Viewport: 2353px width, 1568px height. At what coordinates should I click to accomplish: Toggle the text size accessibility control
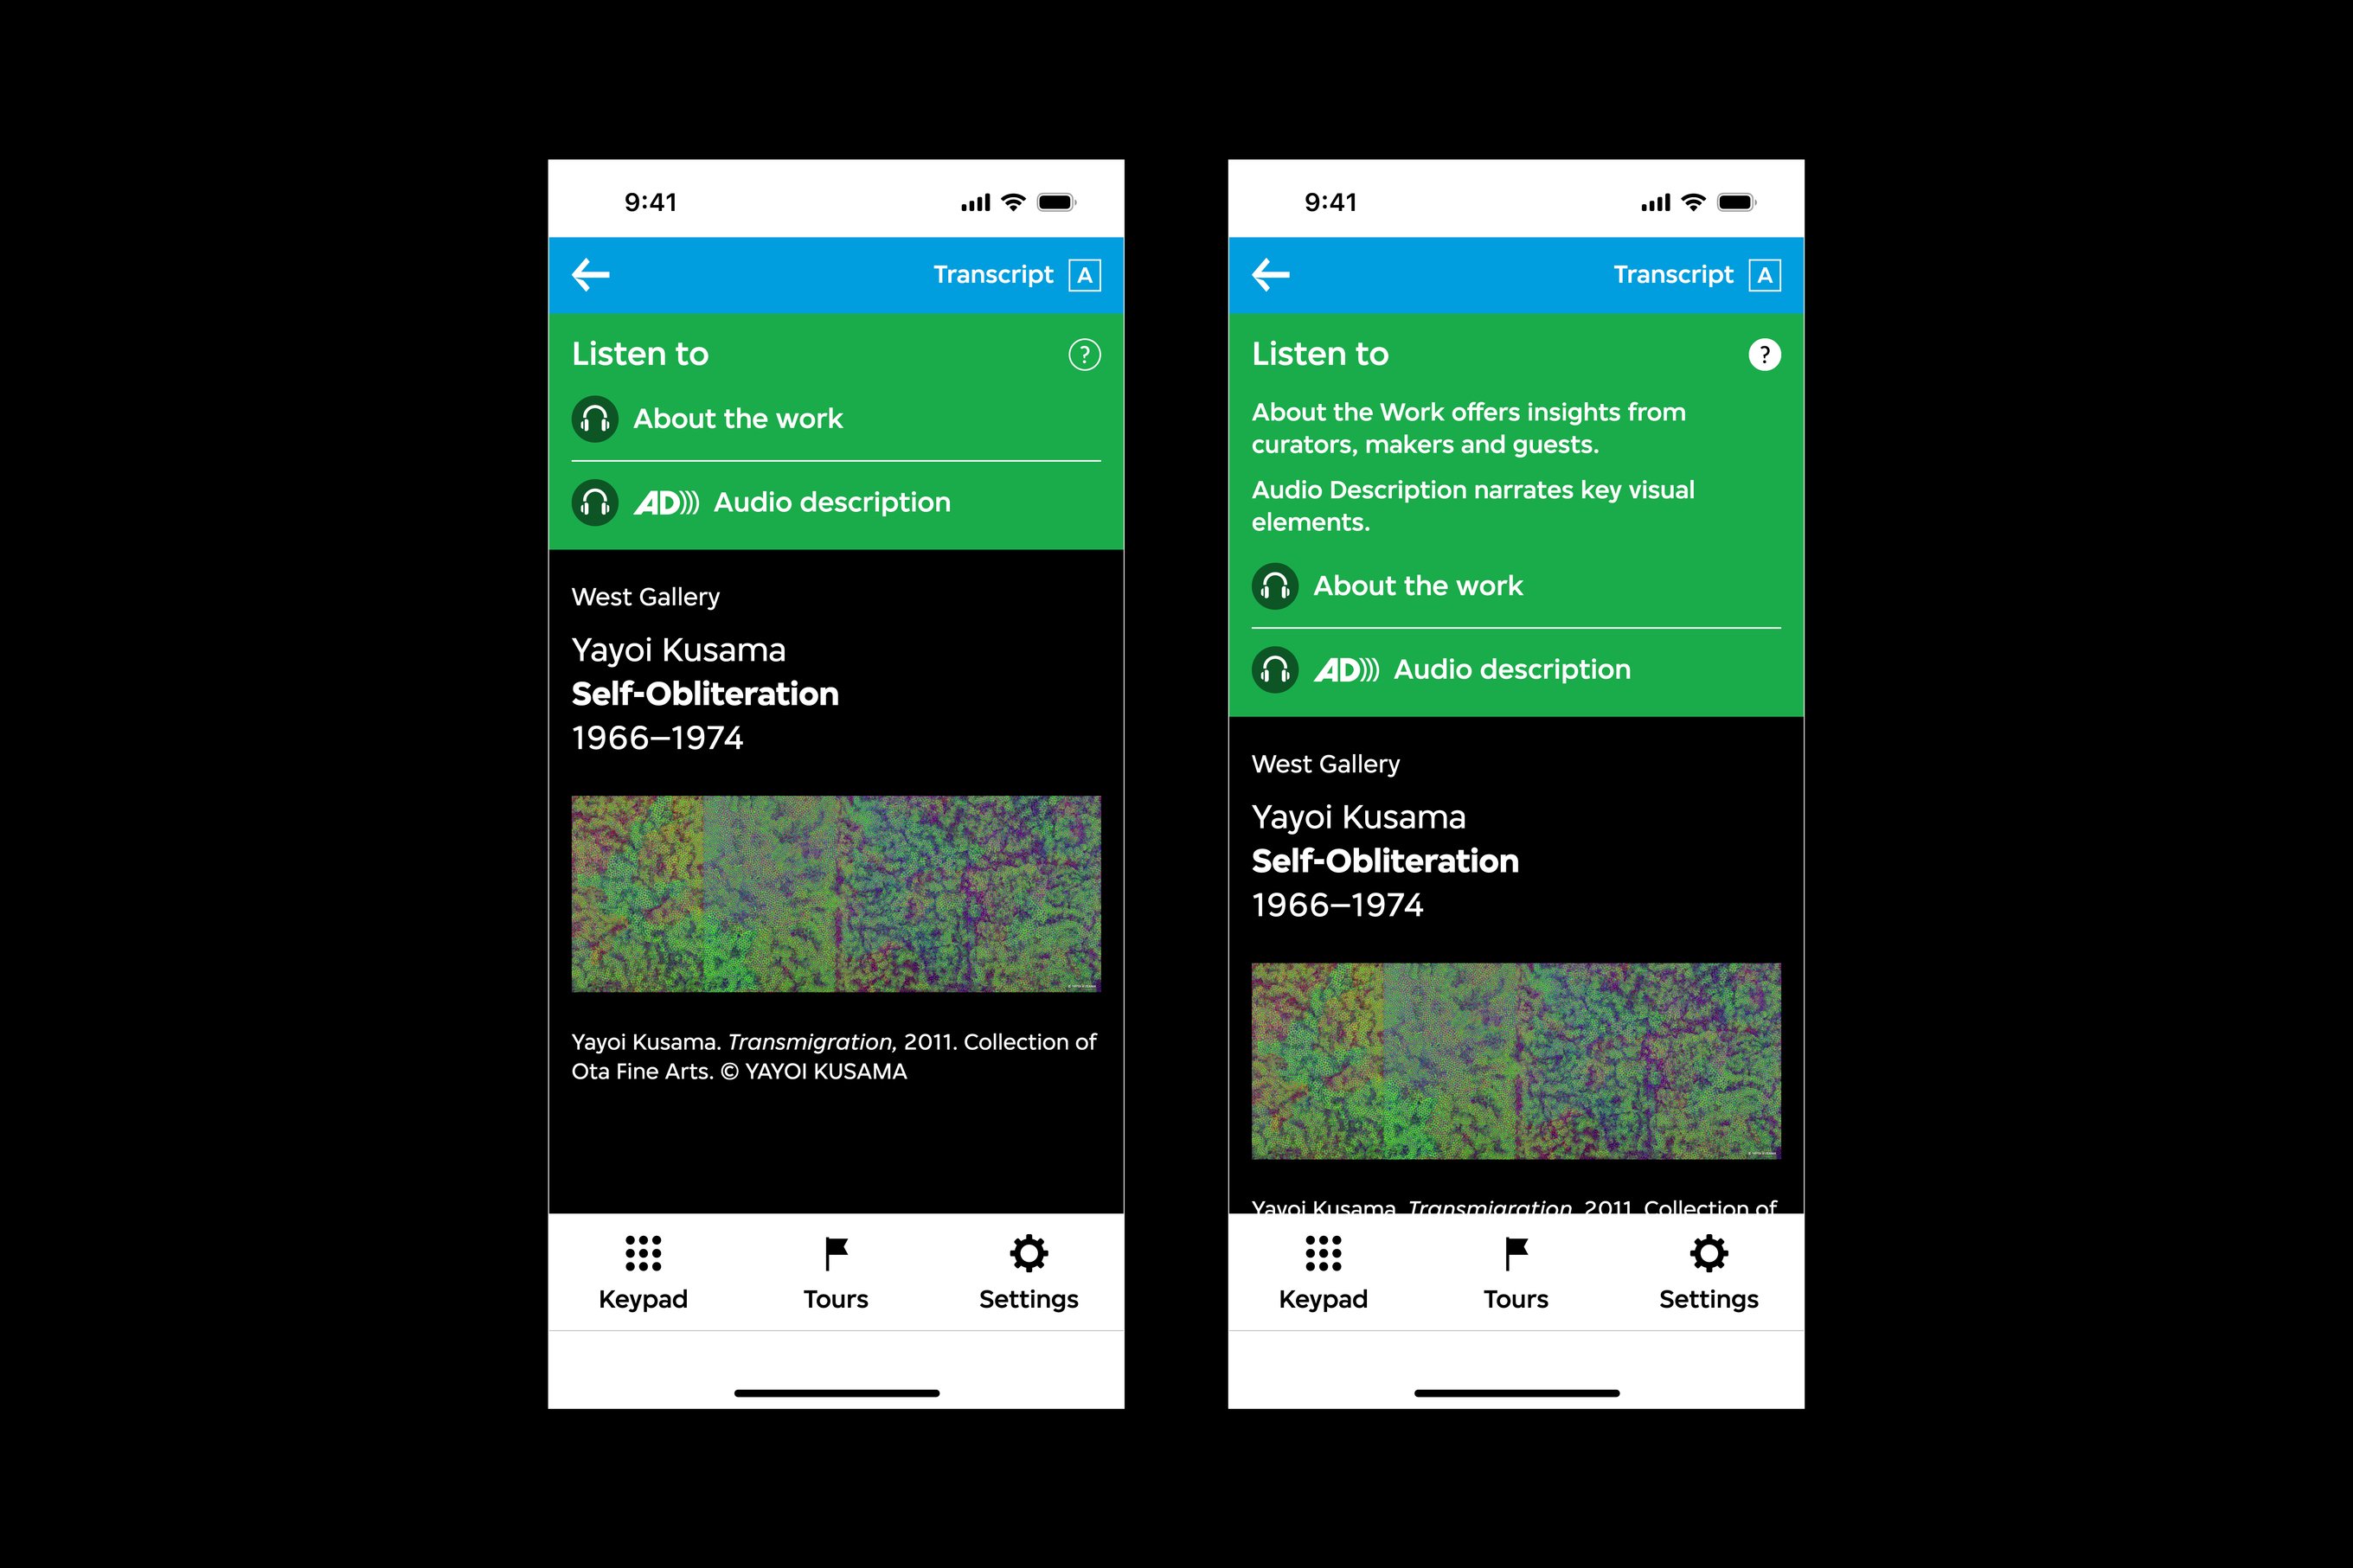(x=1087, y=275)
